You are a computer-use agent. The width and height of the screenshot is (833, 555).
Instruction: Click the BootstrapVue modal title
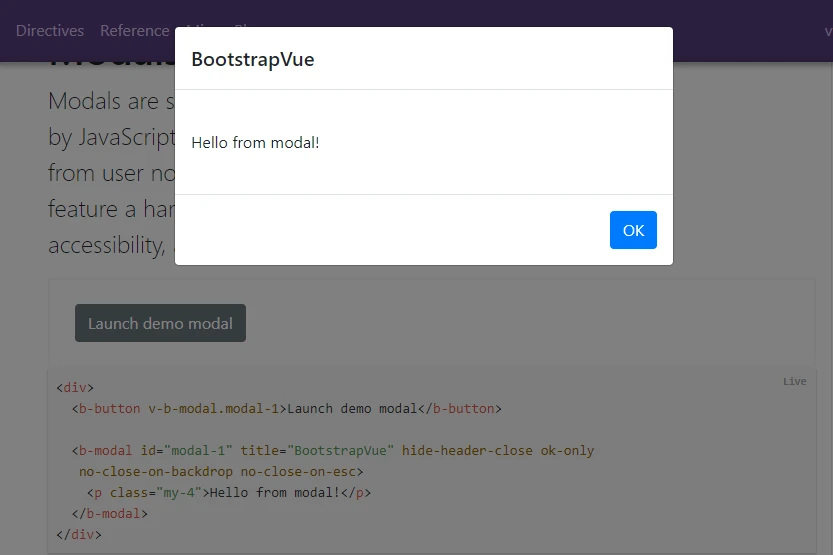[x=253, y=59]
